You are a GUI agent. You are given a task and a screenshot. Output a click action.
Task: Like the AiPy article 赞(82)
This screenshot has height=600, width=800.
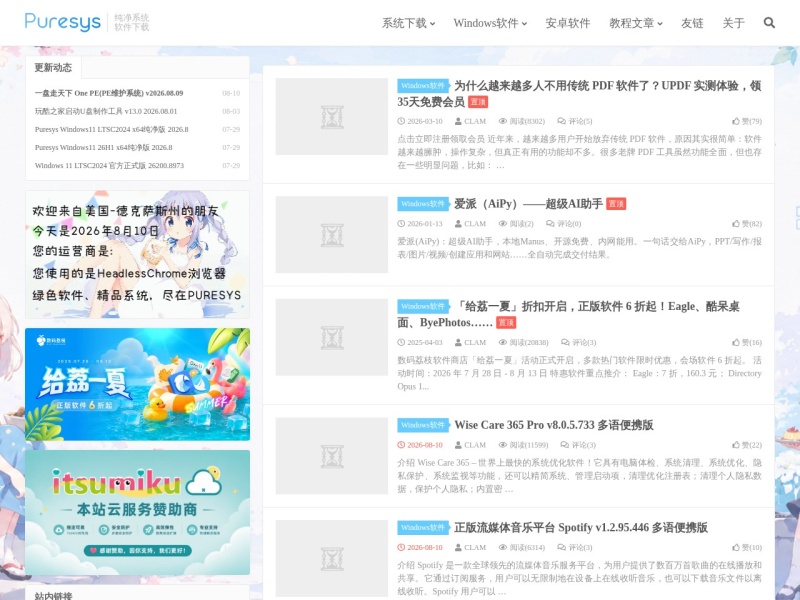pos(746,224)
